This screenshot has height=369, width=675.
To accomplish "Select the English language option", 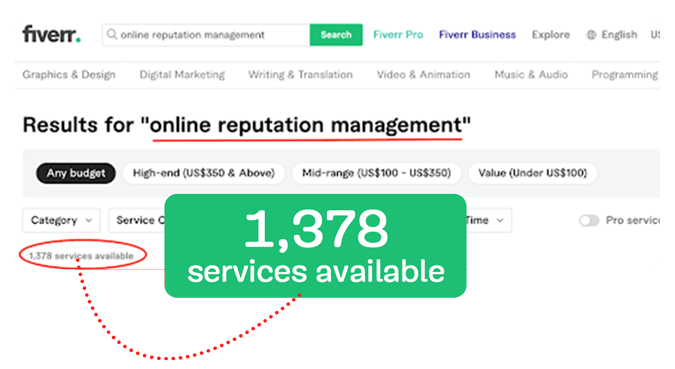I will (619, 35).
